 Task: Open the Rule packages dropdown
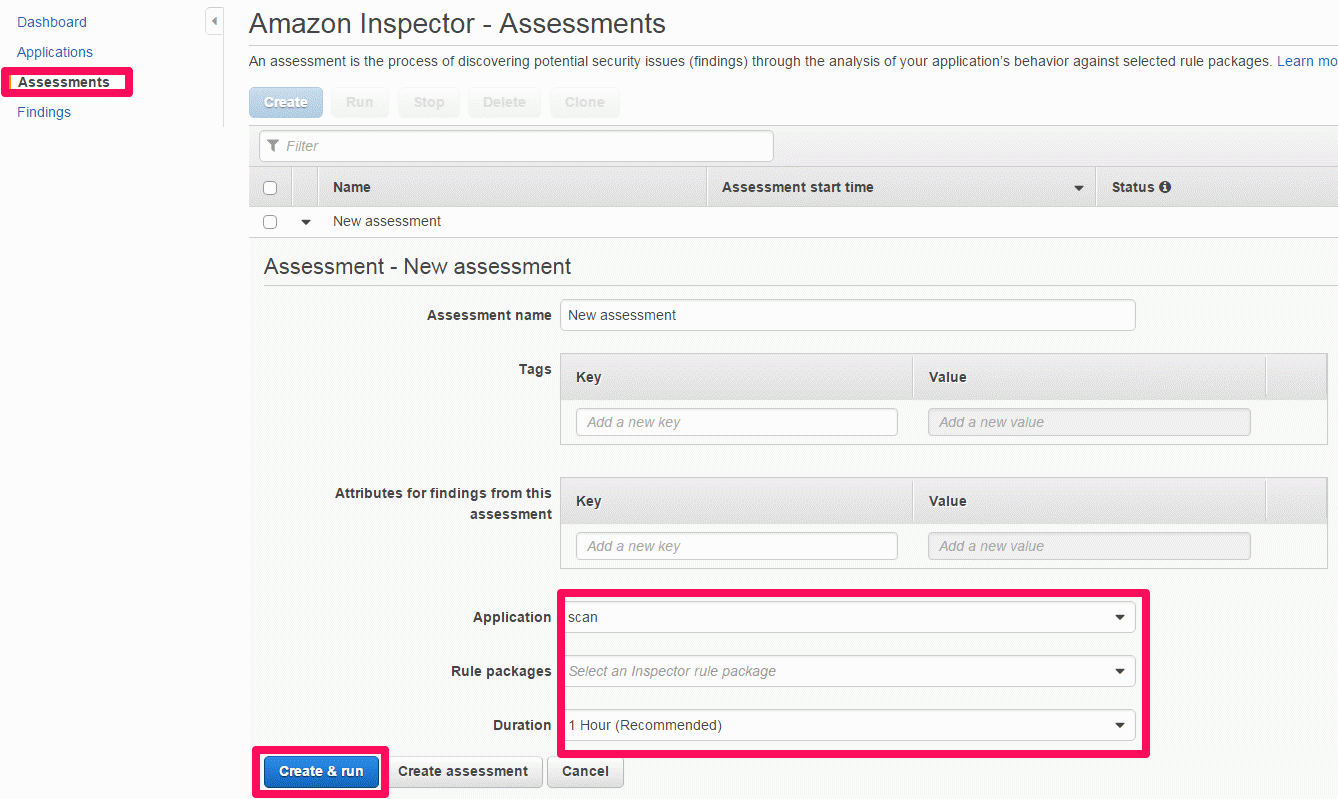[848, 671]
